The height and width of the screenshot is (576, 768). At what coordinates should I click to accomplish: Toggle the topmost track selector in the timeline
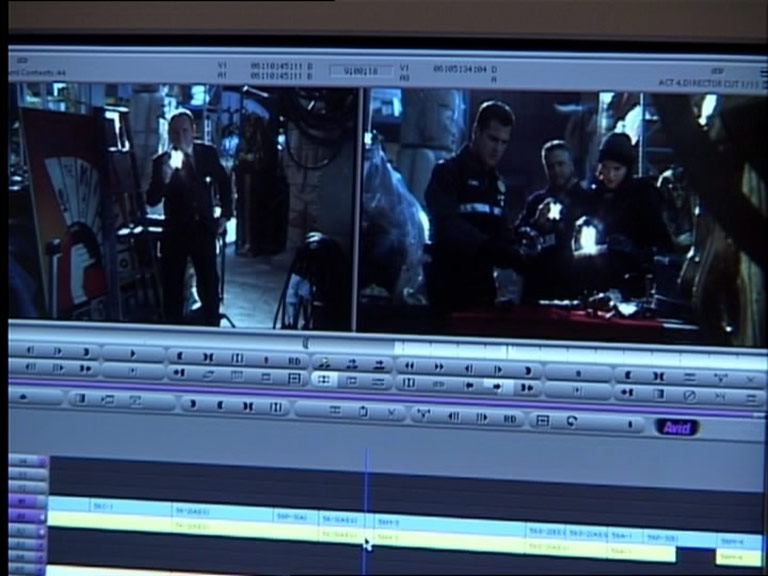click(28, 460)
